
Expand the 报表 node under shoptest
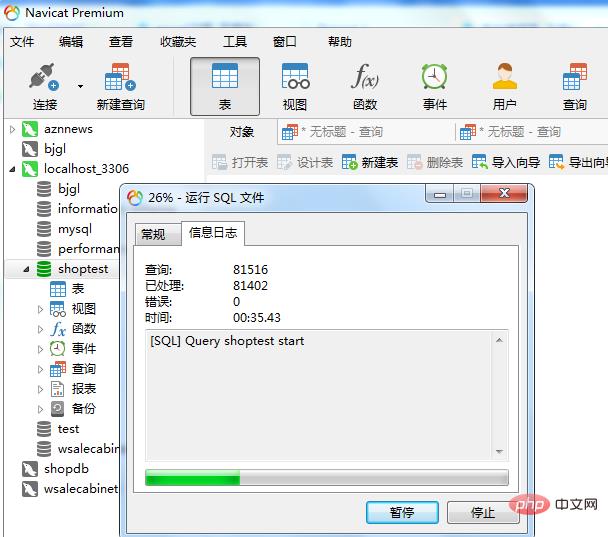tap(40, 389)
